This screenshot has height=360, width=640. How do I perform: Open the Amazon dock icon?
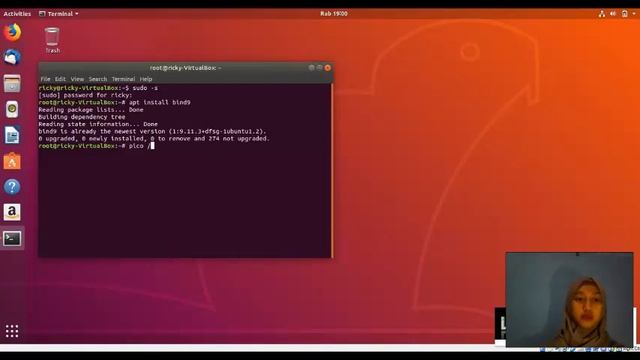point(12,212)
